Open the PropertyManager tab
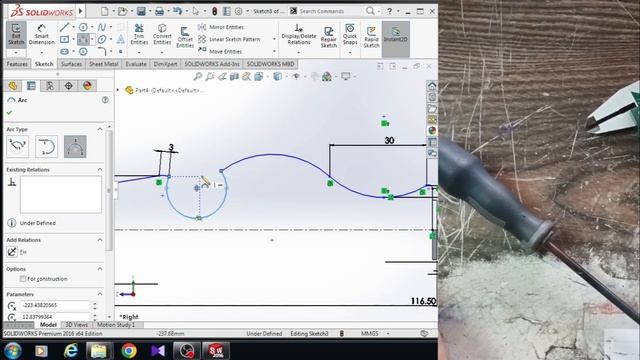This screenshot has width=640, height=360. 31,86
